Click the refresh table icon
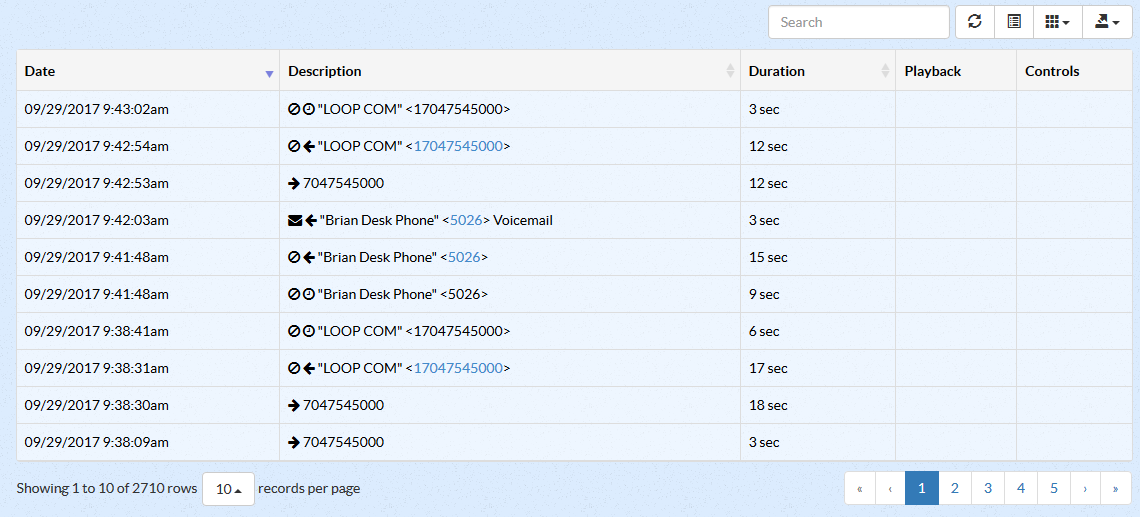This screenshot has width=1140, height=517. click(974, 22)
